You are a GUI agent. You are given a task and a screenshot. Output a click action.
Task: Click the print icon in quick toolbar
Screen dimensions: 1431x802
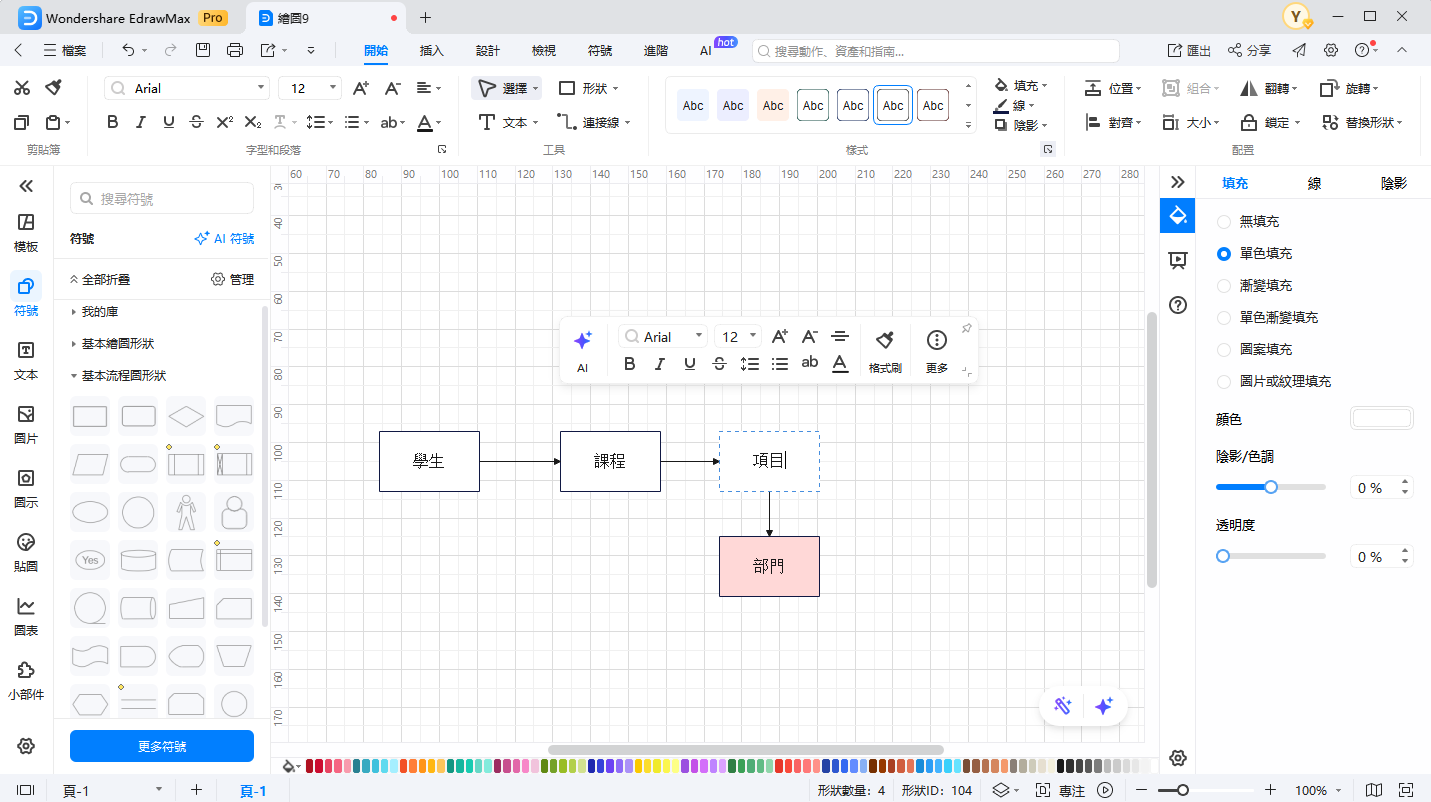pyautogui.click(x=235, y=50)
